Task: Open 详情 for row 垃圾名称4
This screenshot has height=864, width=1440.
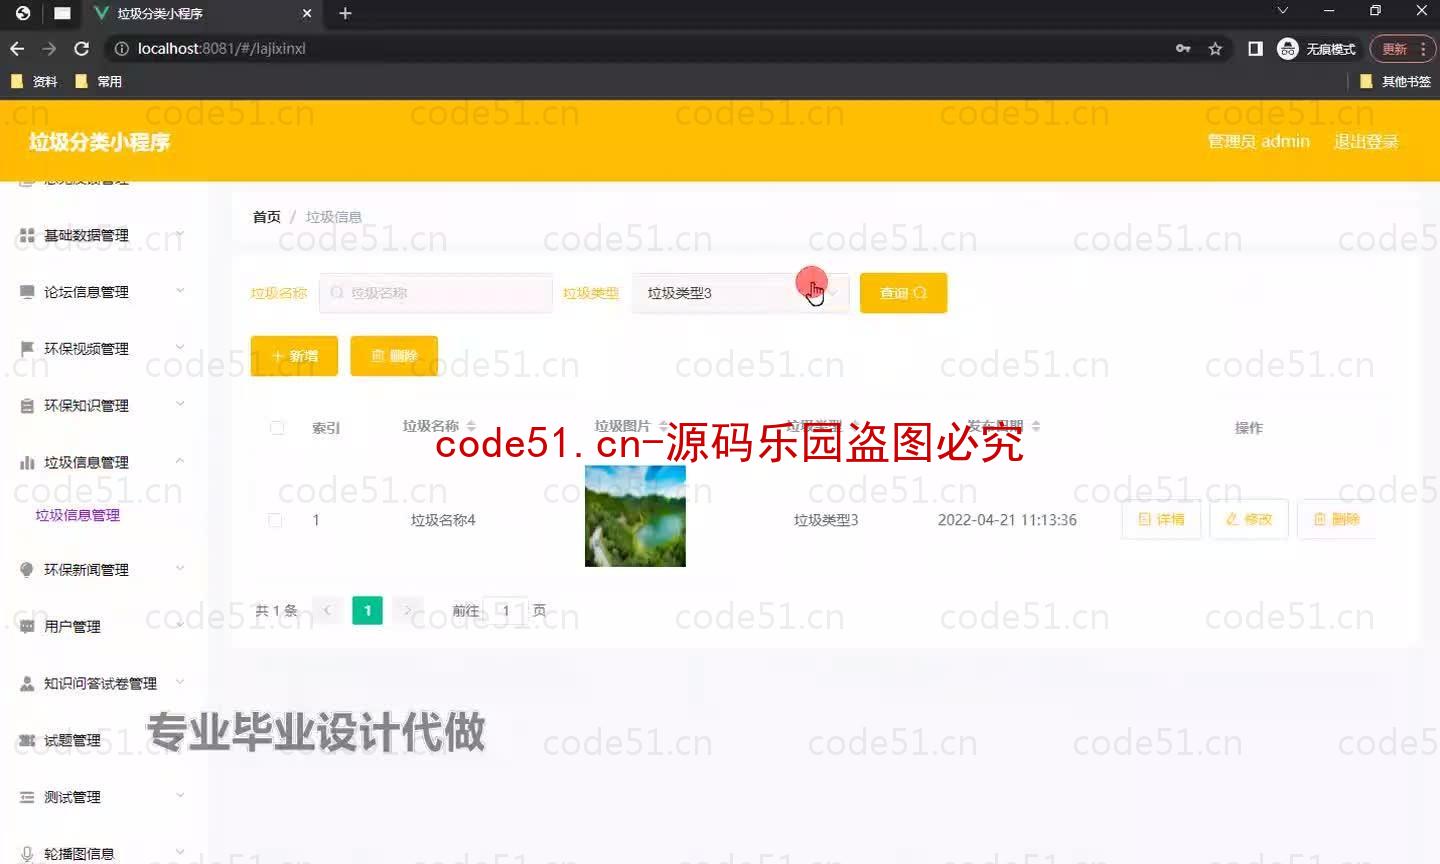Action: pos(1161,519)
